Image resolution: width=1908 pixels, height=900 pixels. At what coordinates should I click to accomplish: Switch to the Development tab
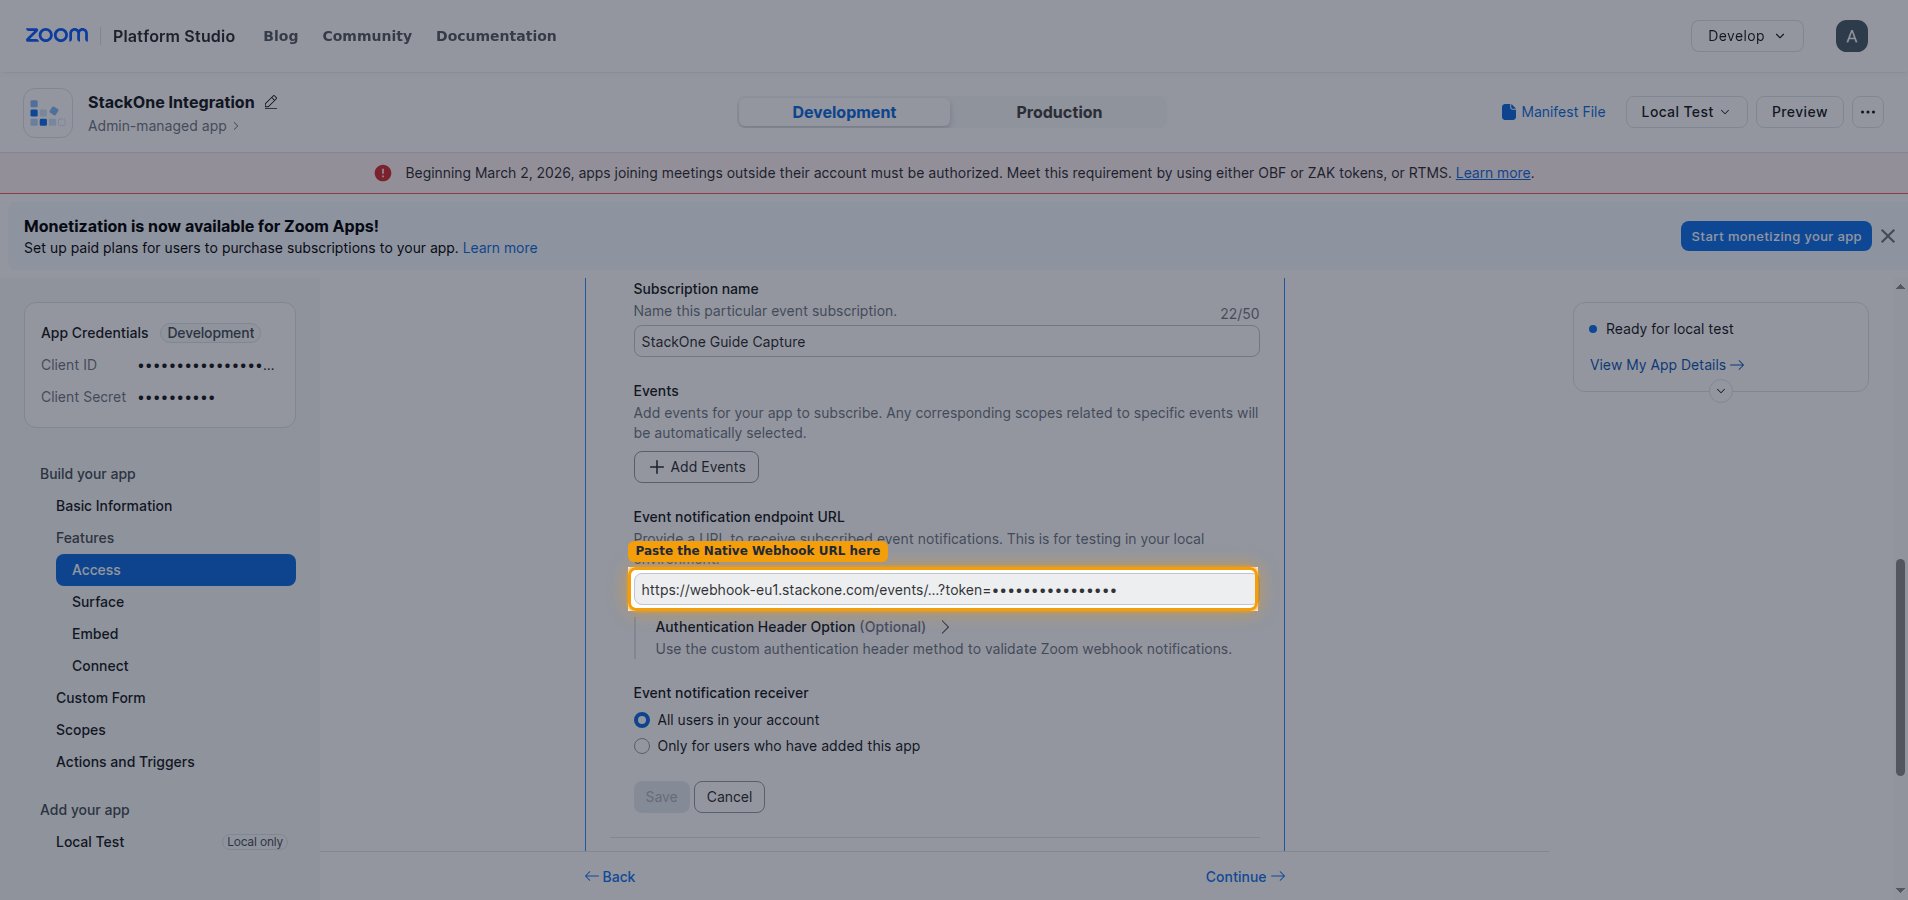tap(844, 112)
